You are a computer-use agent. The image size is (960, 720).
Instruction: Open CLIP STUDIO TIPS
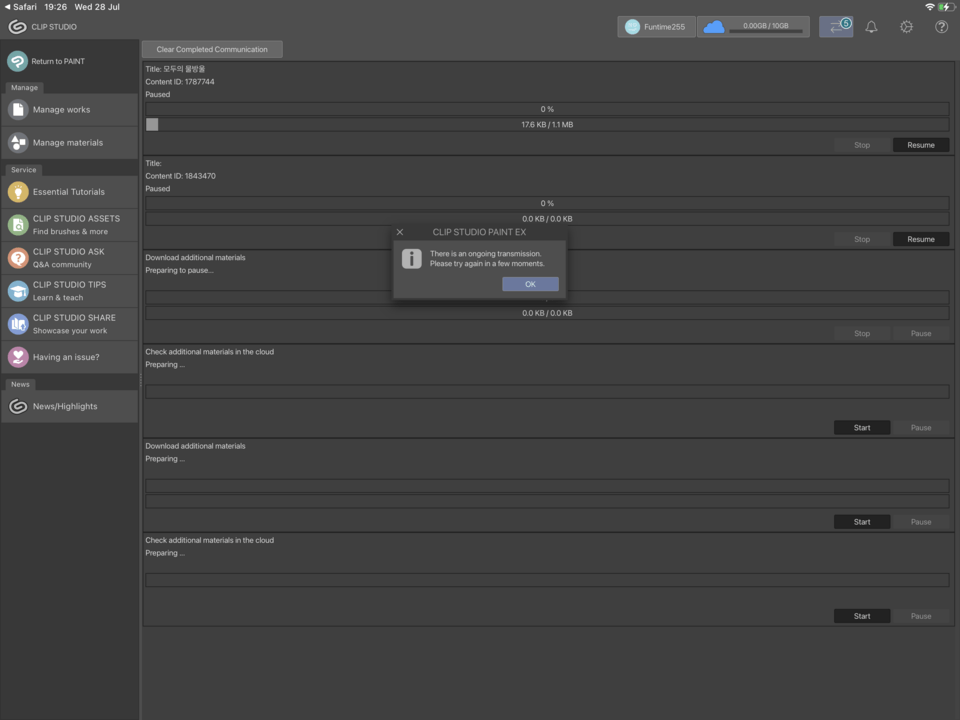point(70,291)
